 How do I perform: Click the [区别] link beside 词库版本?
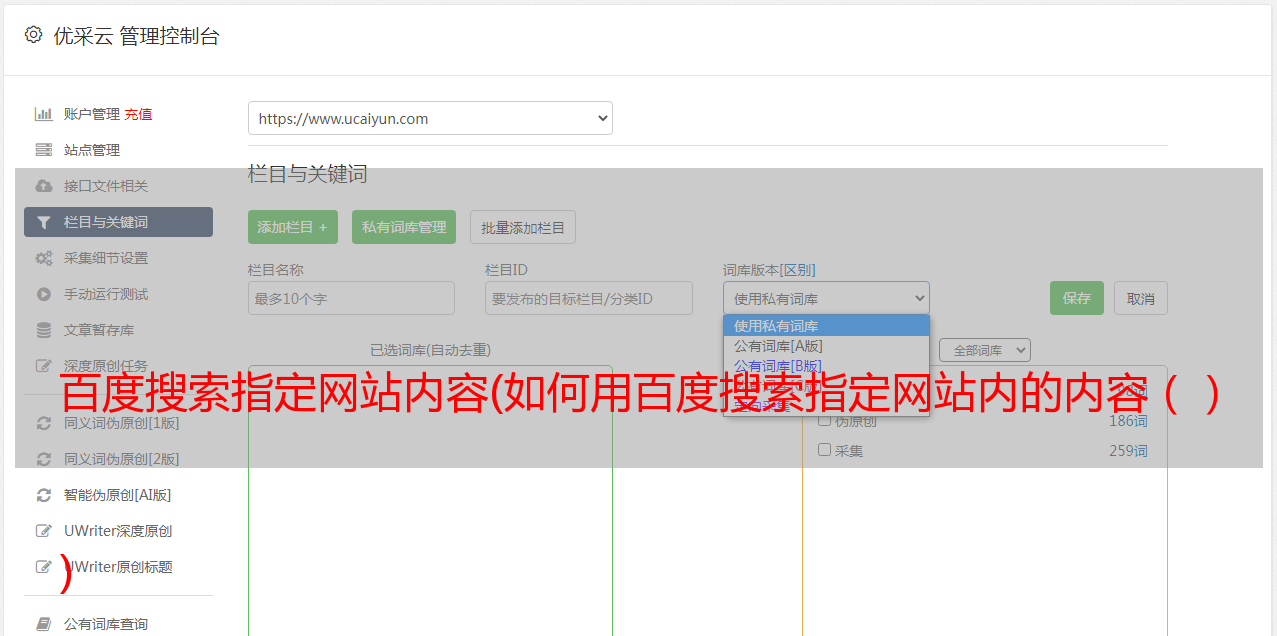(797, 270)
